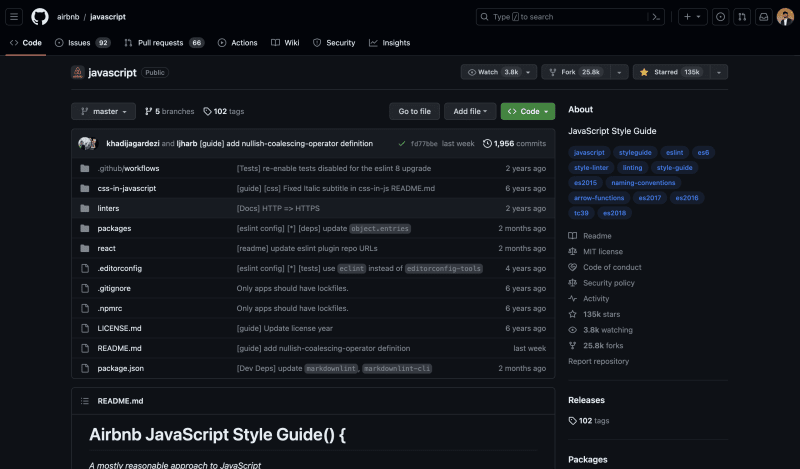Click the commit hash fd77bbe
Viewport: 800px width, 469px height.
tap(424, 144)
